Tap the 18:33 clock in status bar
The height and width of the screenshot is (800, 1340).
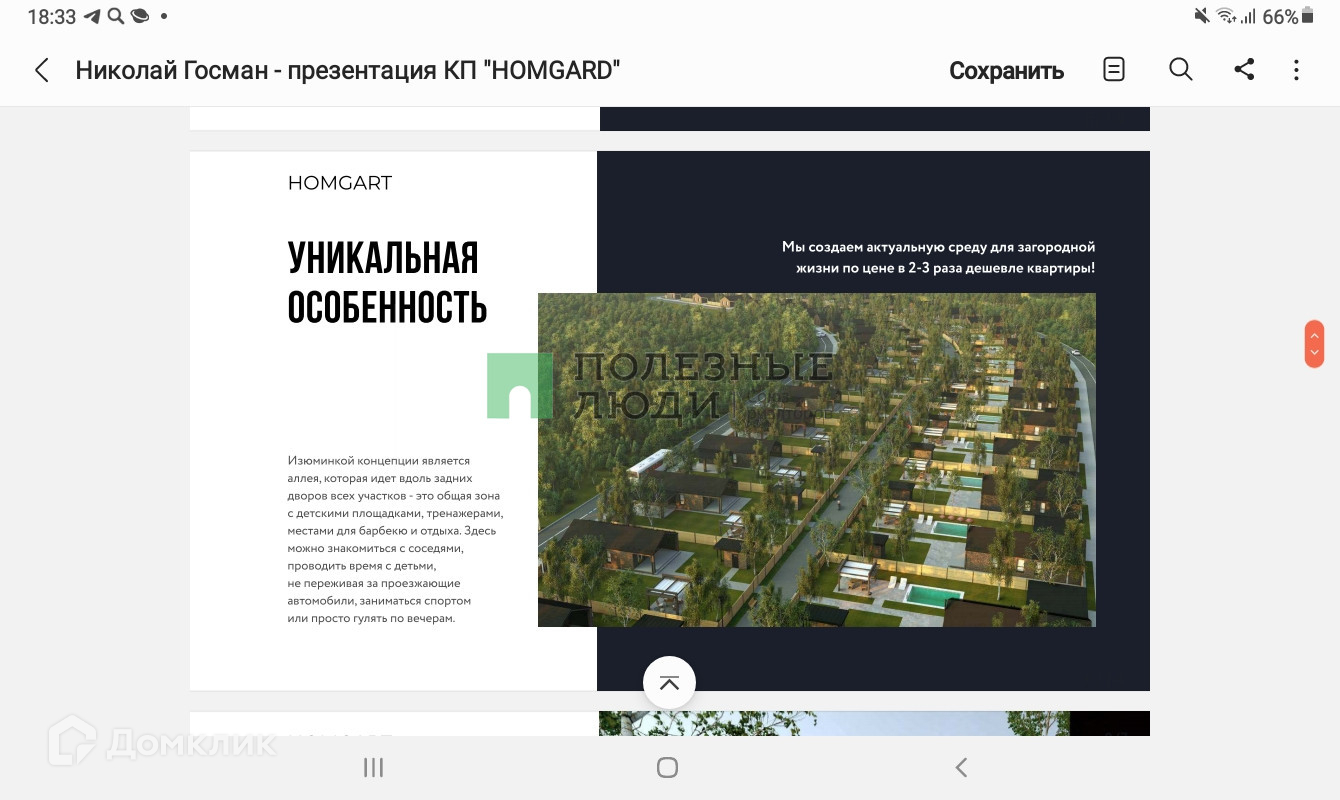pyautogui.click(x=52, y=17)
